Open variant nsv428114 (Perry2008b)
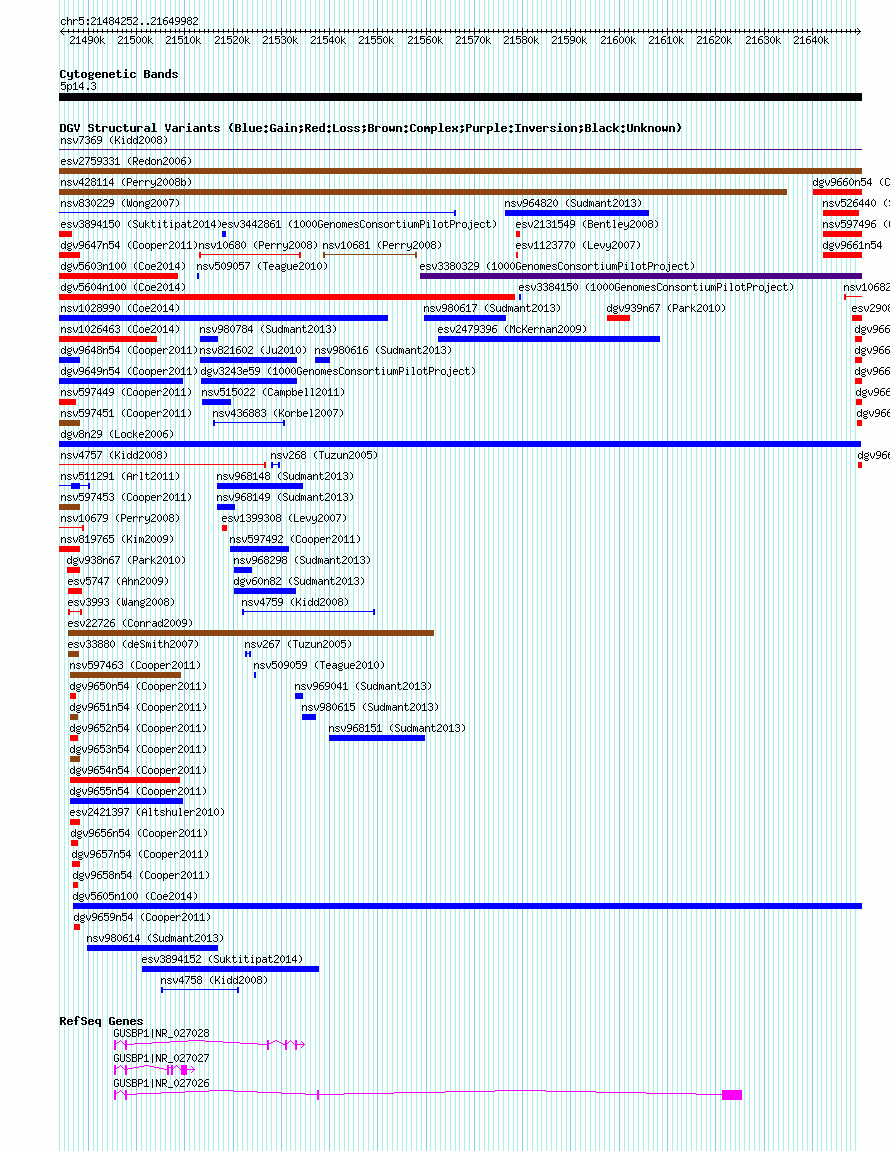Viewport: 890px width, 1151px height. point(126,182)
